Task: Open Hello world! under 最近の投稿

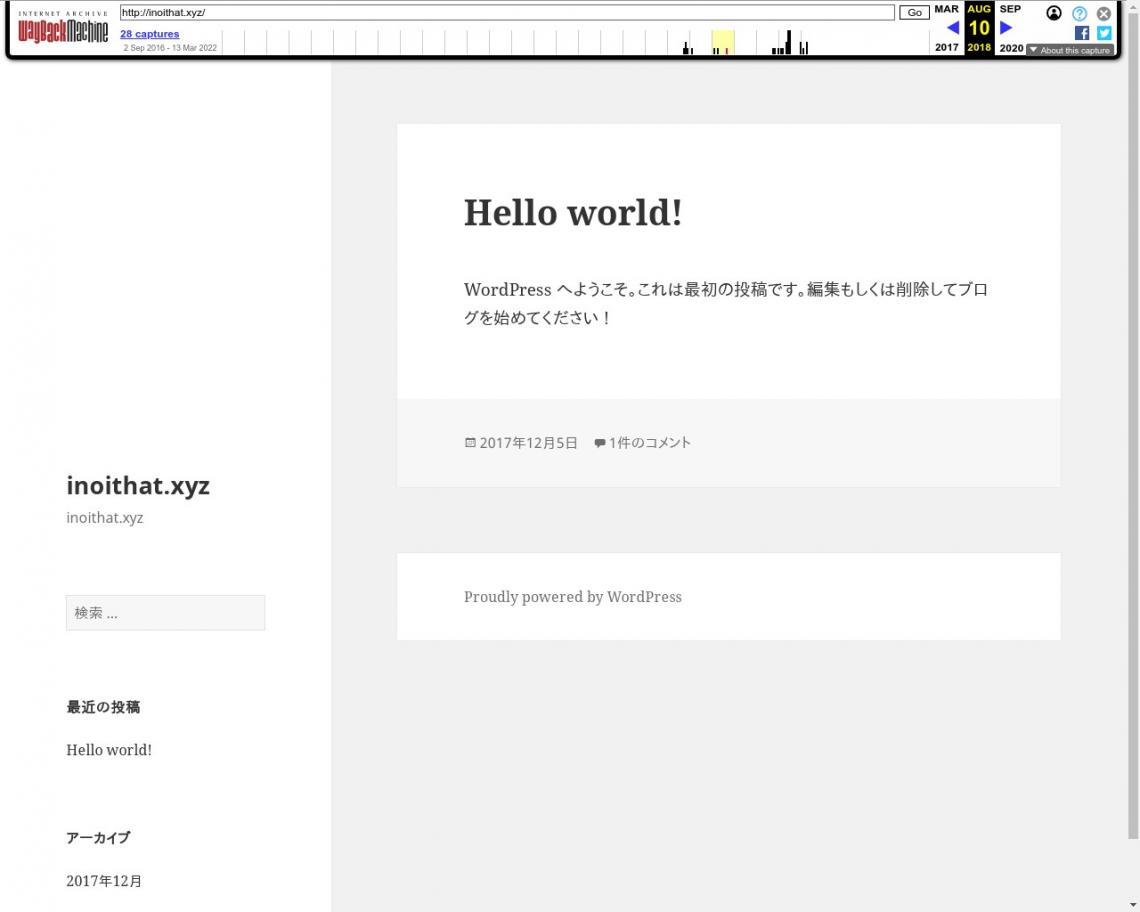Action: [109, 750]
